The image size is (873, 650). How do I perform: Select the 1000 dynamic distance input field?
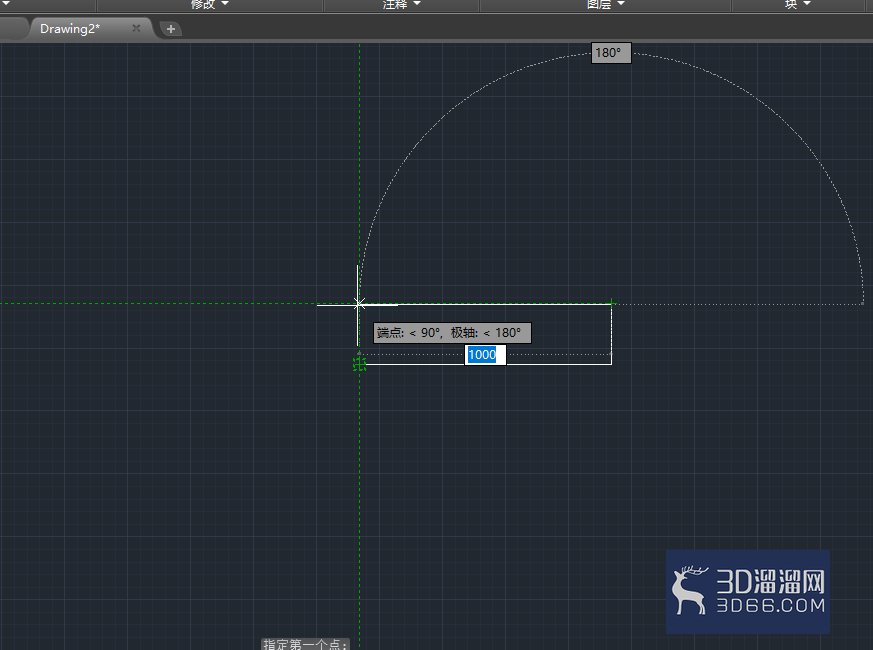coord(485,355)
